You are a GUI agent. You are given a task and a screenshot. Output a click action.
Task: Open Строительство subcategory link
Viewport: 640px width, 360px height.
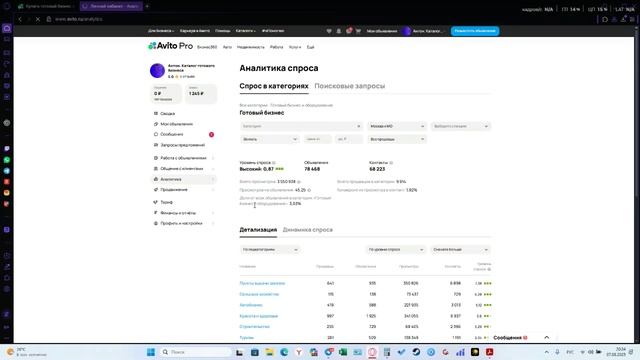tap(254, 327)
